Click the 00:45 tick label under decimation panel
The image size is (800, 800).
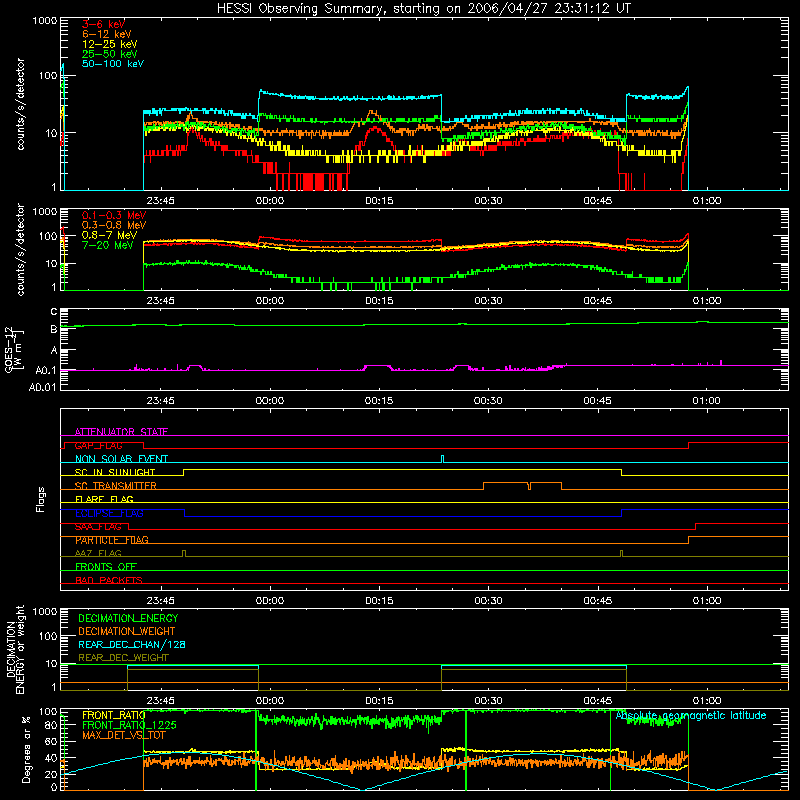[x=597, y=701]
